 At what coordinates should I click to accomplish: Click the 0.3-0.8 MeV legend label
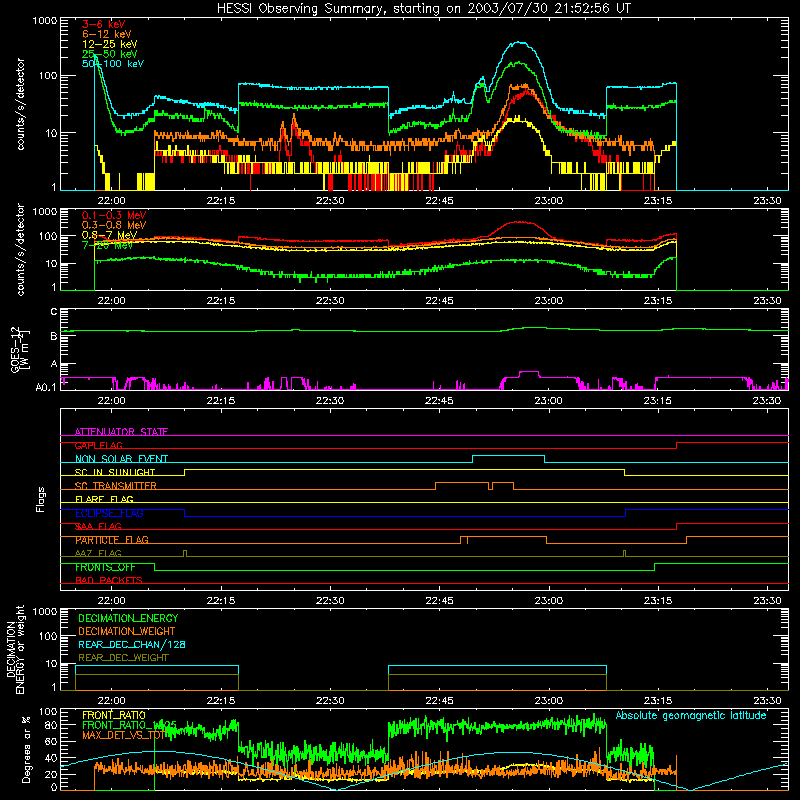[x=114, y=225]
